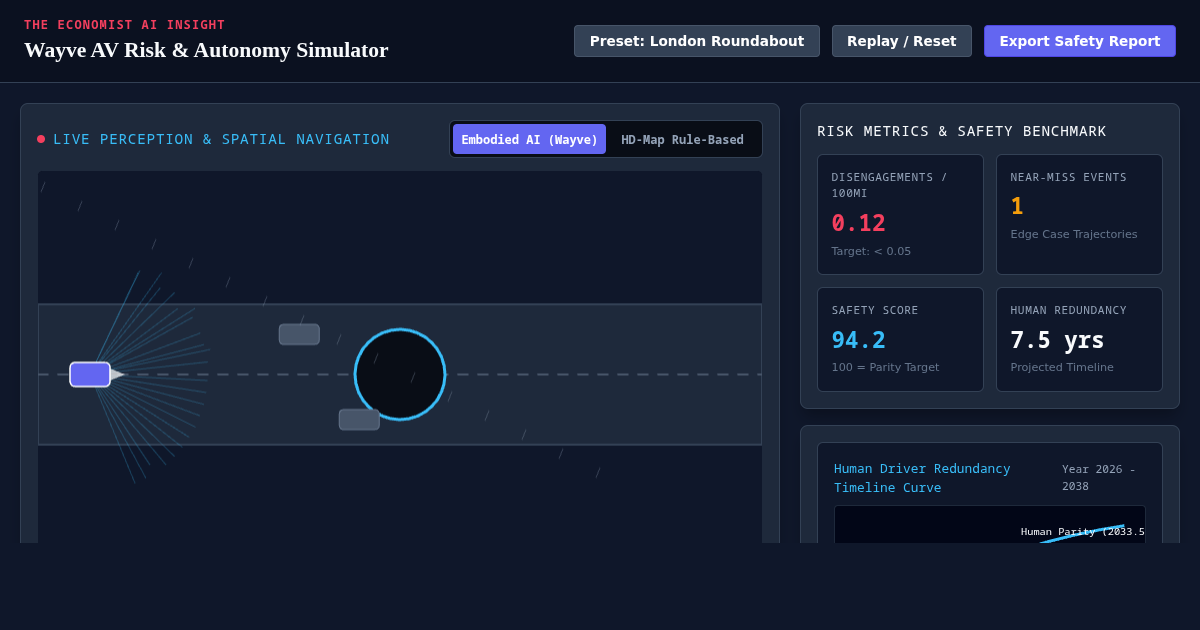Click the Human Driver Redundancy Timeline Curve title
The image size is (1200, 630).
[x=922, y=478]
